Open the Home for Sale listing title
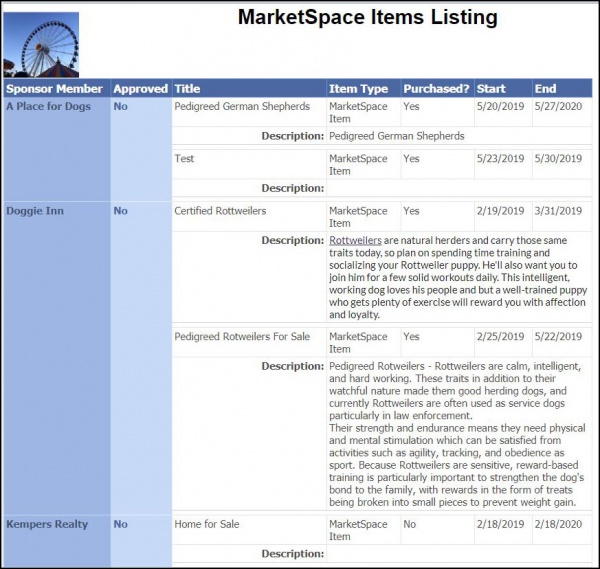 point(207,524)
